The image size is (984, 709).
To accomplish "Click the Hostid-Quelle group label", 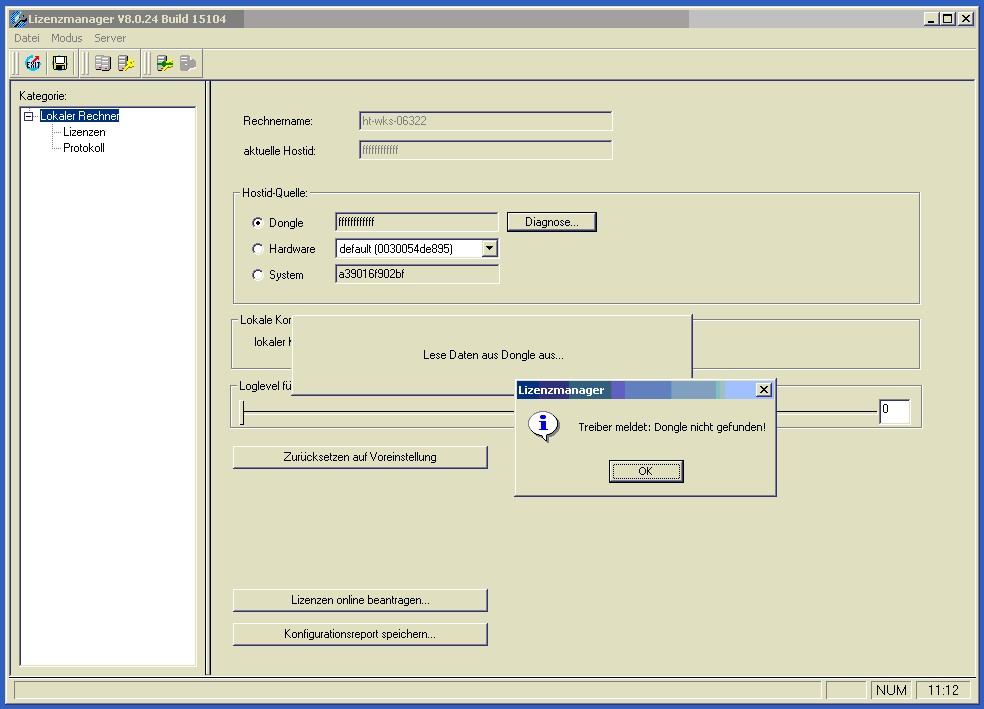I will pyautogui.click(x=275, y=193).
